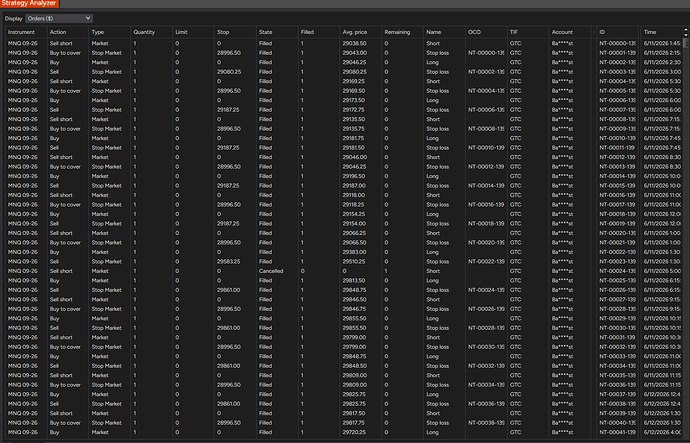Click time cell 6/12/2026 4:00
The width and height of the screenshot is (690, 443).
pos(662,432)
